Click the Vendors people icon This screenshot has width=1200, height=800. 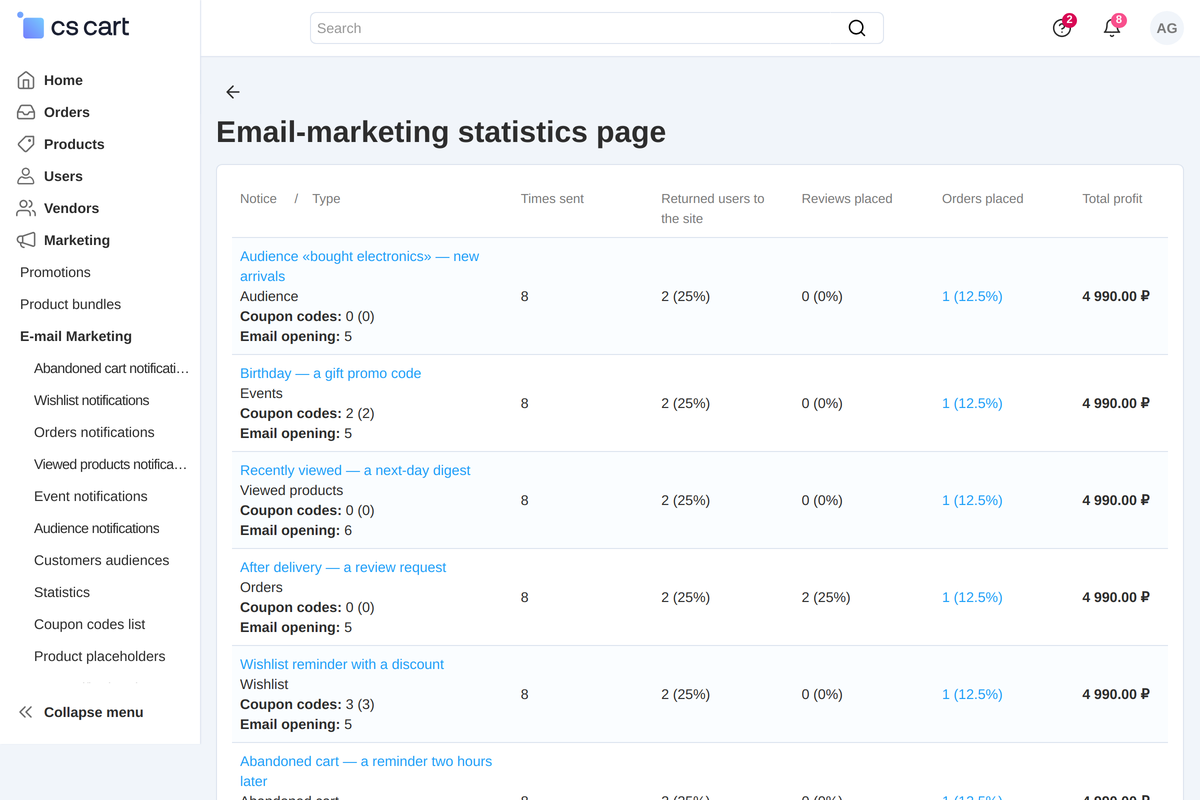26,208
